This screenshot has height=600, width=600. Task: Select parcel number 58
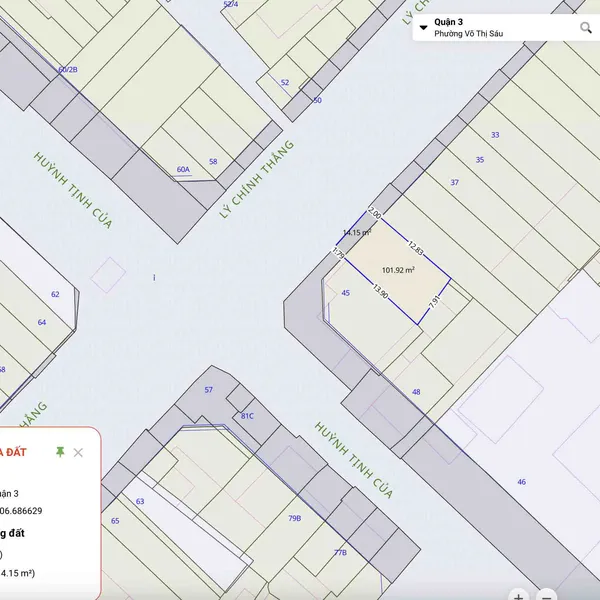213,161
